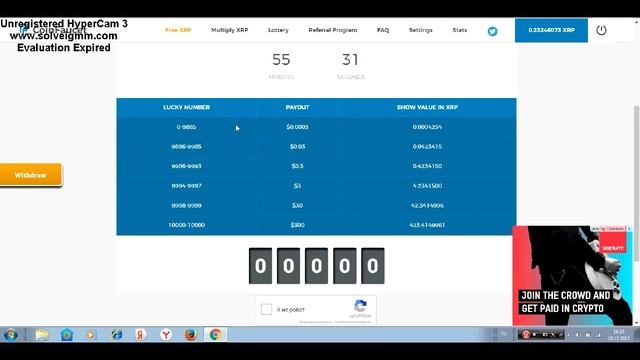Click the language indicator in taskbar

click(x=504, y=334)
